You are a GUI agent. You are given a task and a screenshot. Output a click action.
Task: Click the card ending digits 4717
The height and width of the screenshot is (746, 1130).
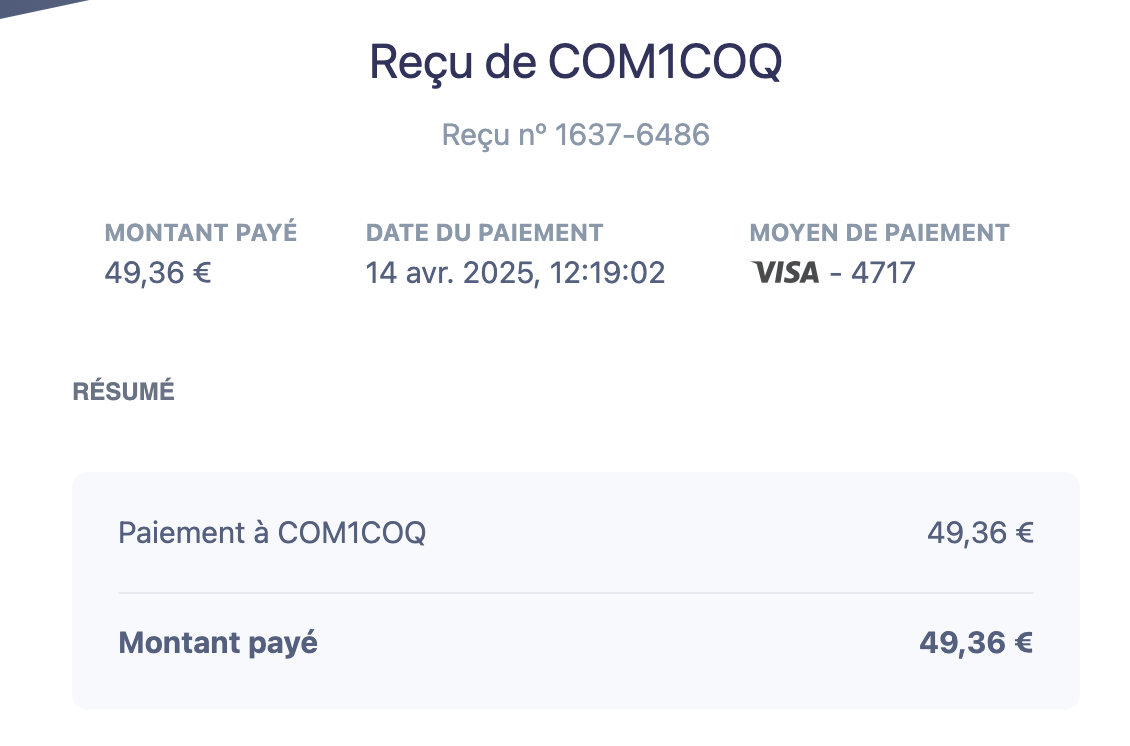tap(883, 273)
